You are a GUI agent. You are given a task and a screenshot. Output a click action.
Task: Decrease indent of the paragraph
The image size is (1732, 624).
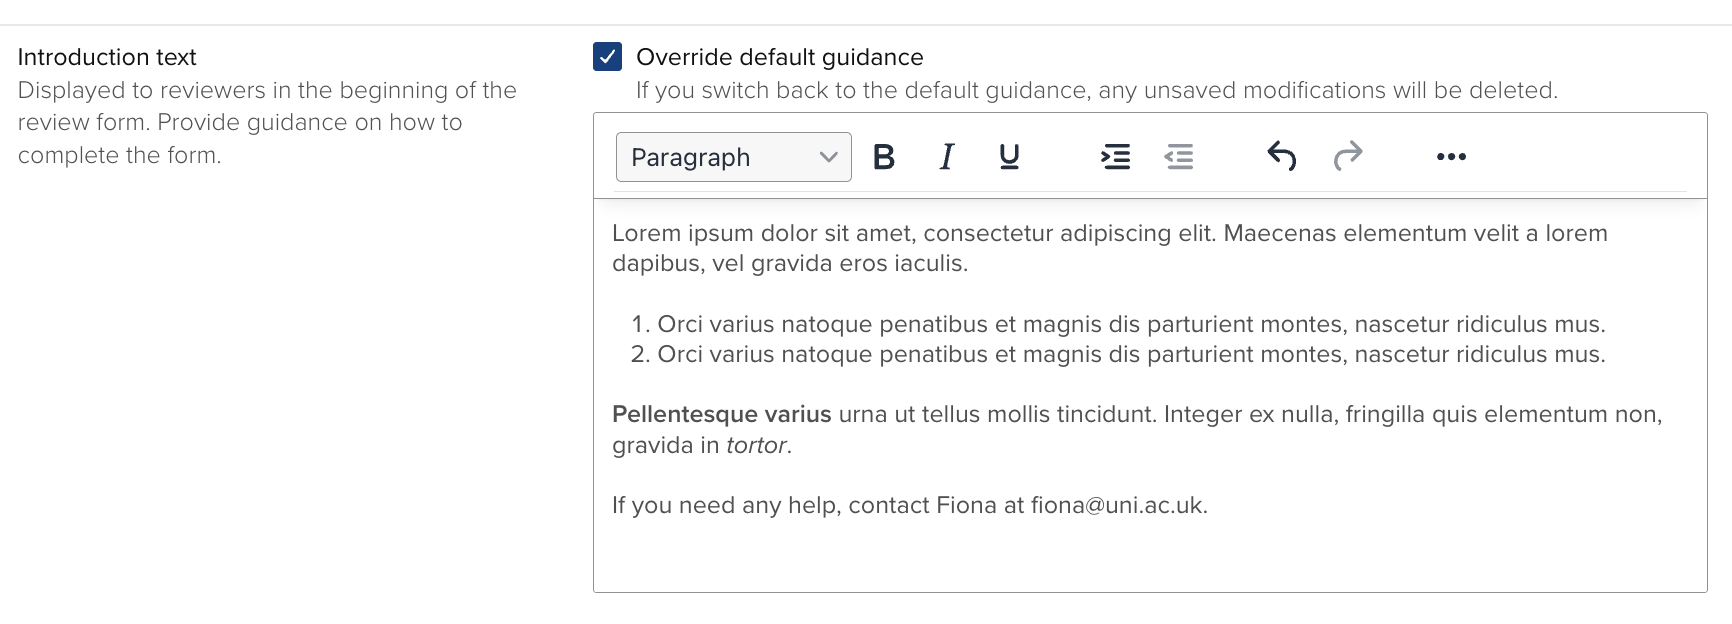coord(1179,157)
